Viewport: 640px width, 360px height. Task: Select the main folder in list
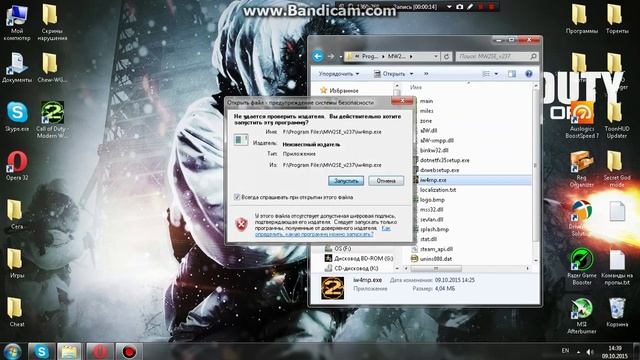coord(427,101)
